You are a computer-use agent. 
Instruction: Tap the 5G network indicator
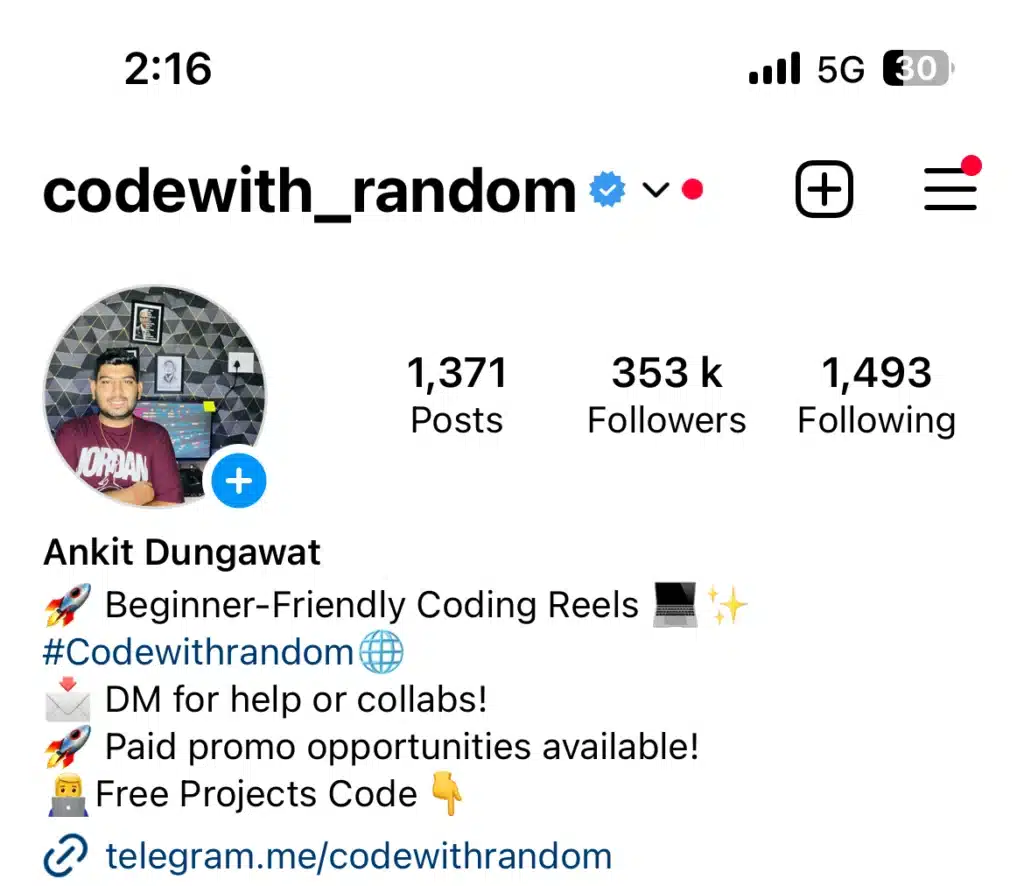pyautogui.click(x=840, y=69)
